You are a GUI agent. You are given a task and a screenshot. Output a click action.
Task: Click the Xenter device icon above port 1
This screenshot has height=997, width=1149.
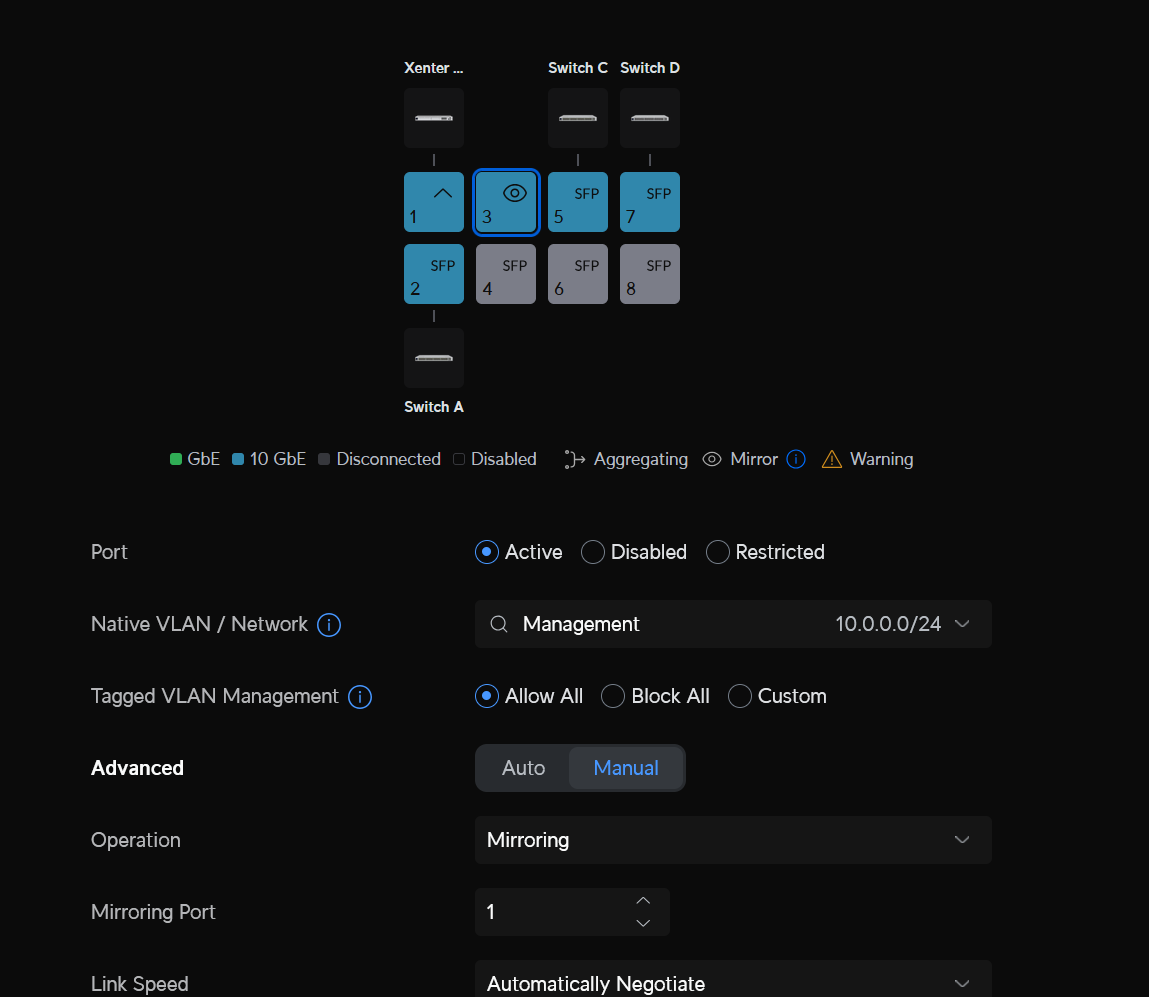[x=434, y=118]
